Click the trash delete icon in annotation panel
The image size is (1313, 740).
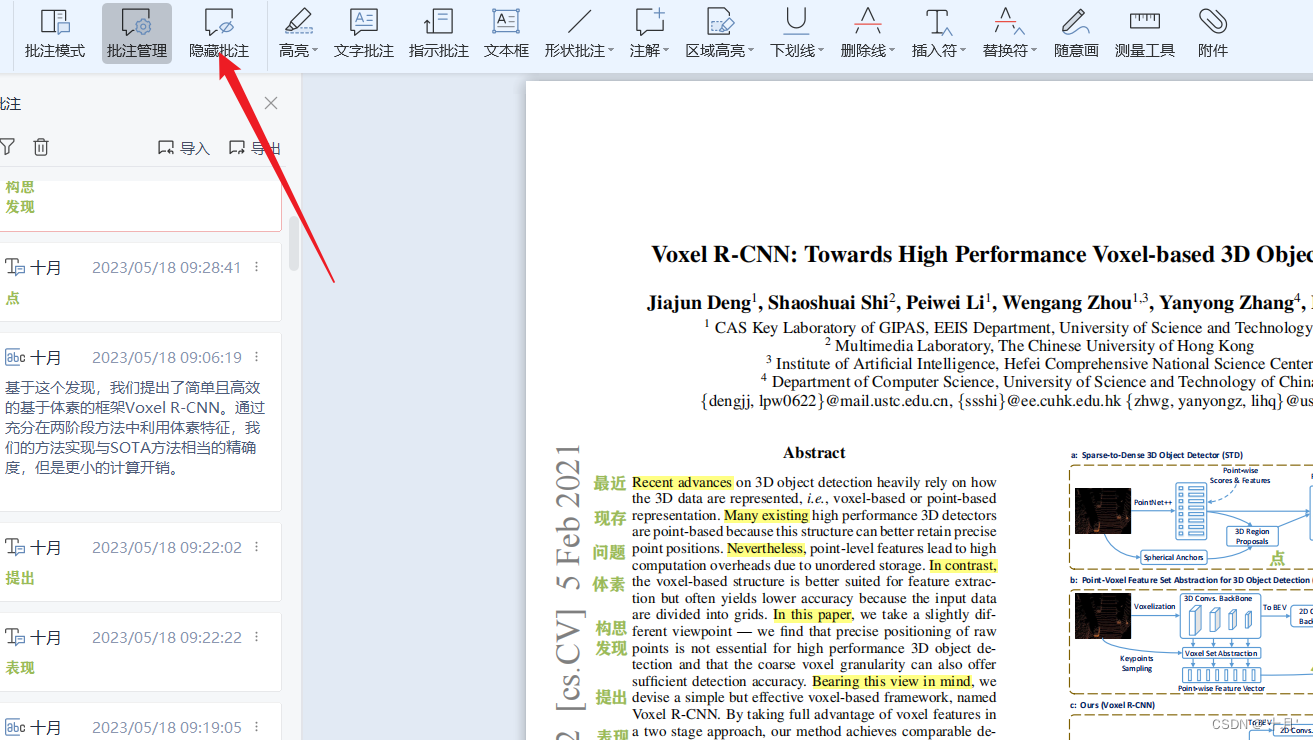click(41, 147)
